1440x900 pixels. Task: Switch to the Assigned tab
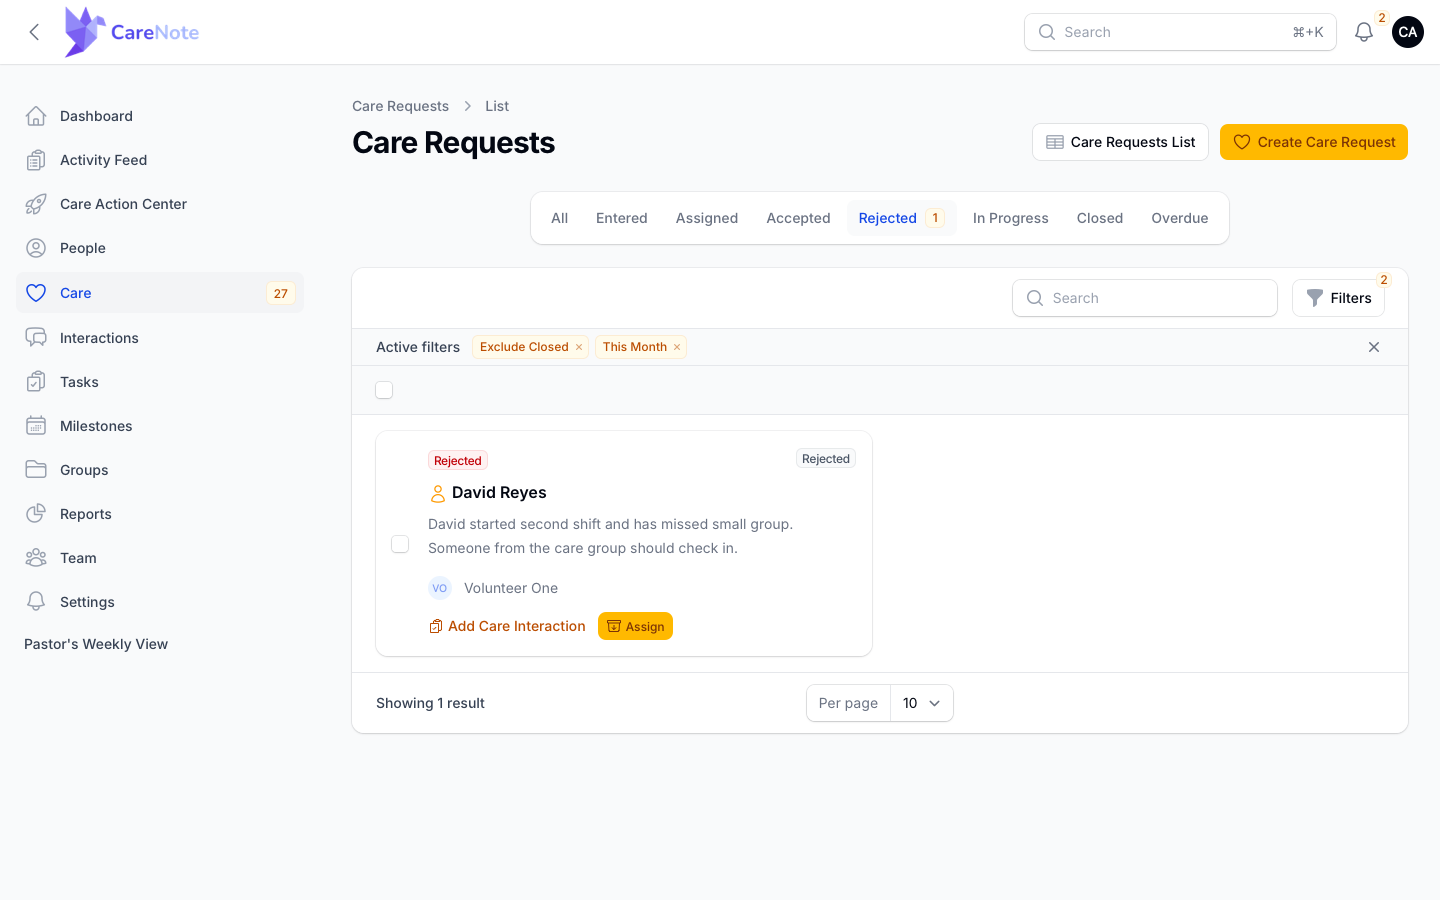point(707,218)
